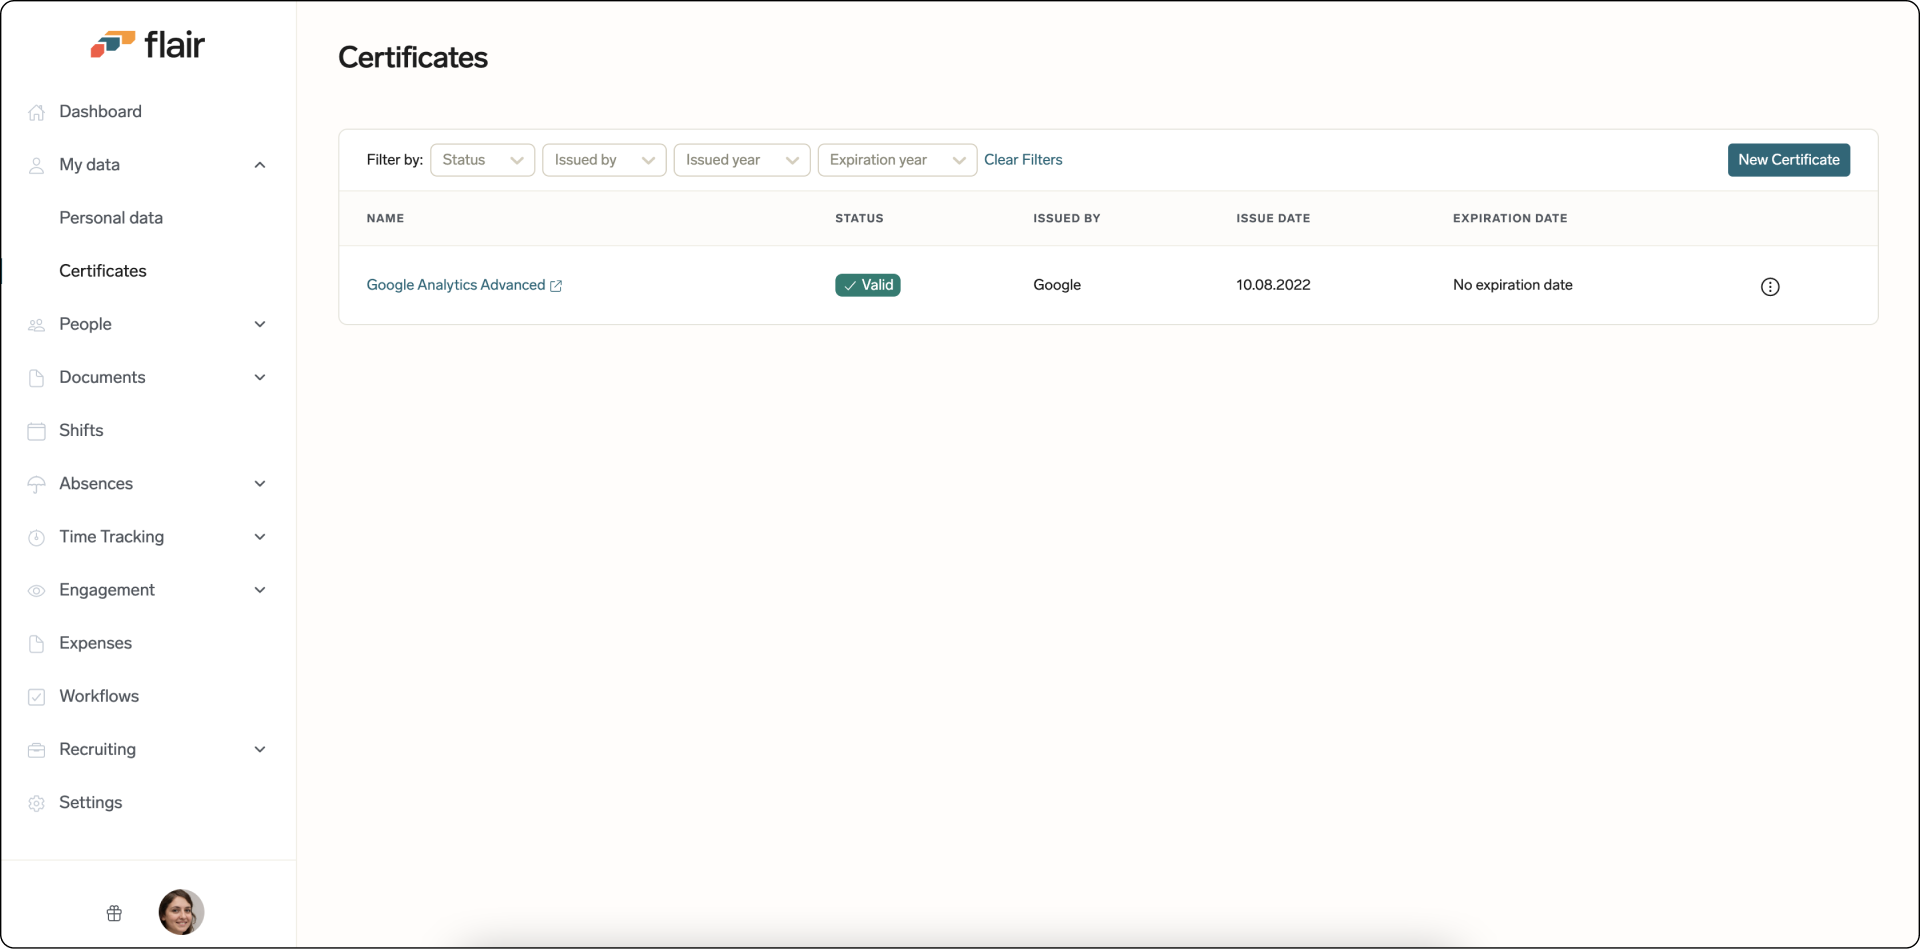
Task: Open the Issued by filter dropdown
Action: pyautogui.click(x=604, y=160)
